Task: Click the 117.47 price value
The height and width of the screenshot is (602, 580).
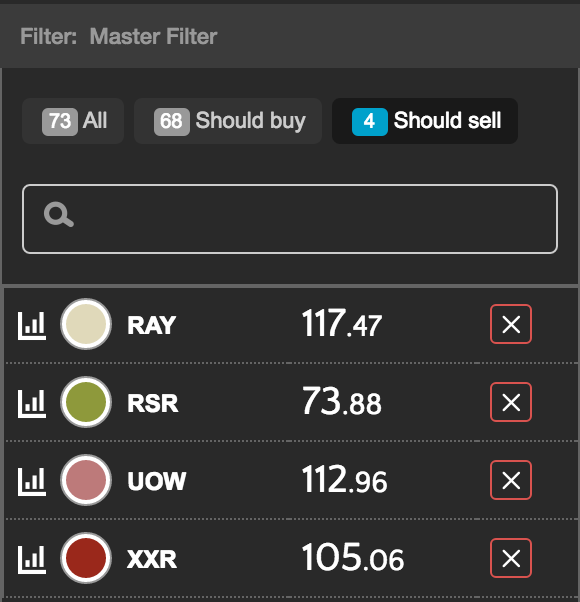Action: click(x=342, y=323)
